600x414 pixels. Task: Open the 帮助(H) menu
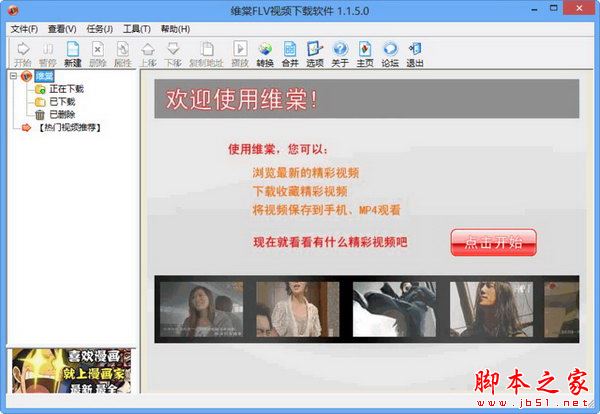[175, 29]
